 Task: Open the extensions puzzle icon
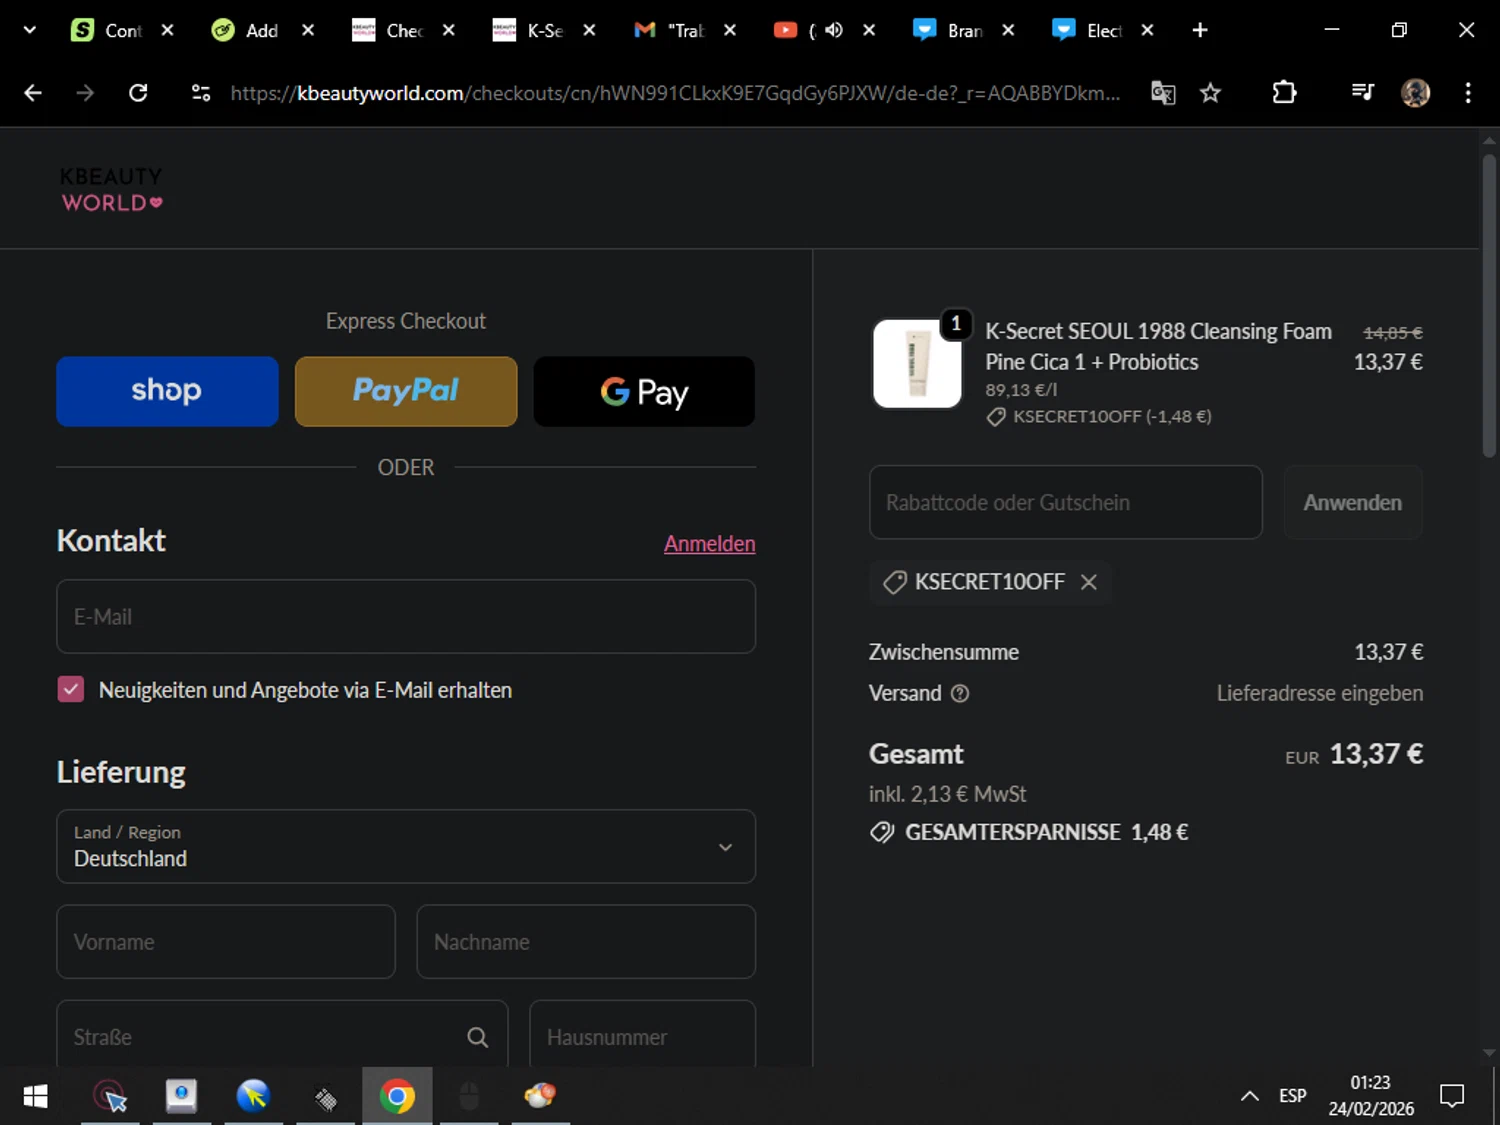pos(1284,93)
